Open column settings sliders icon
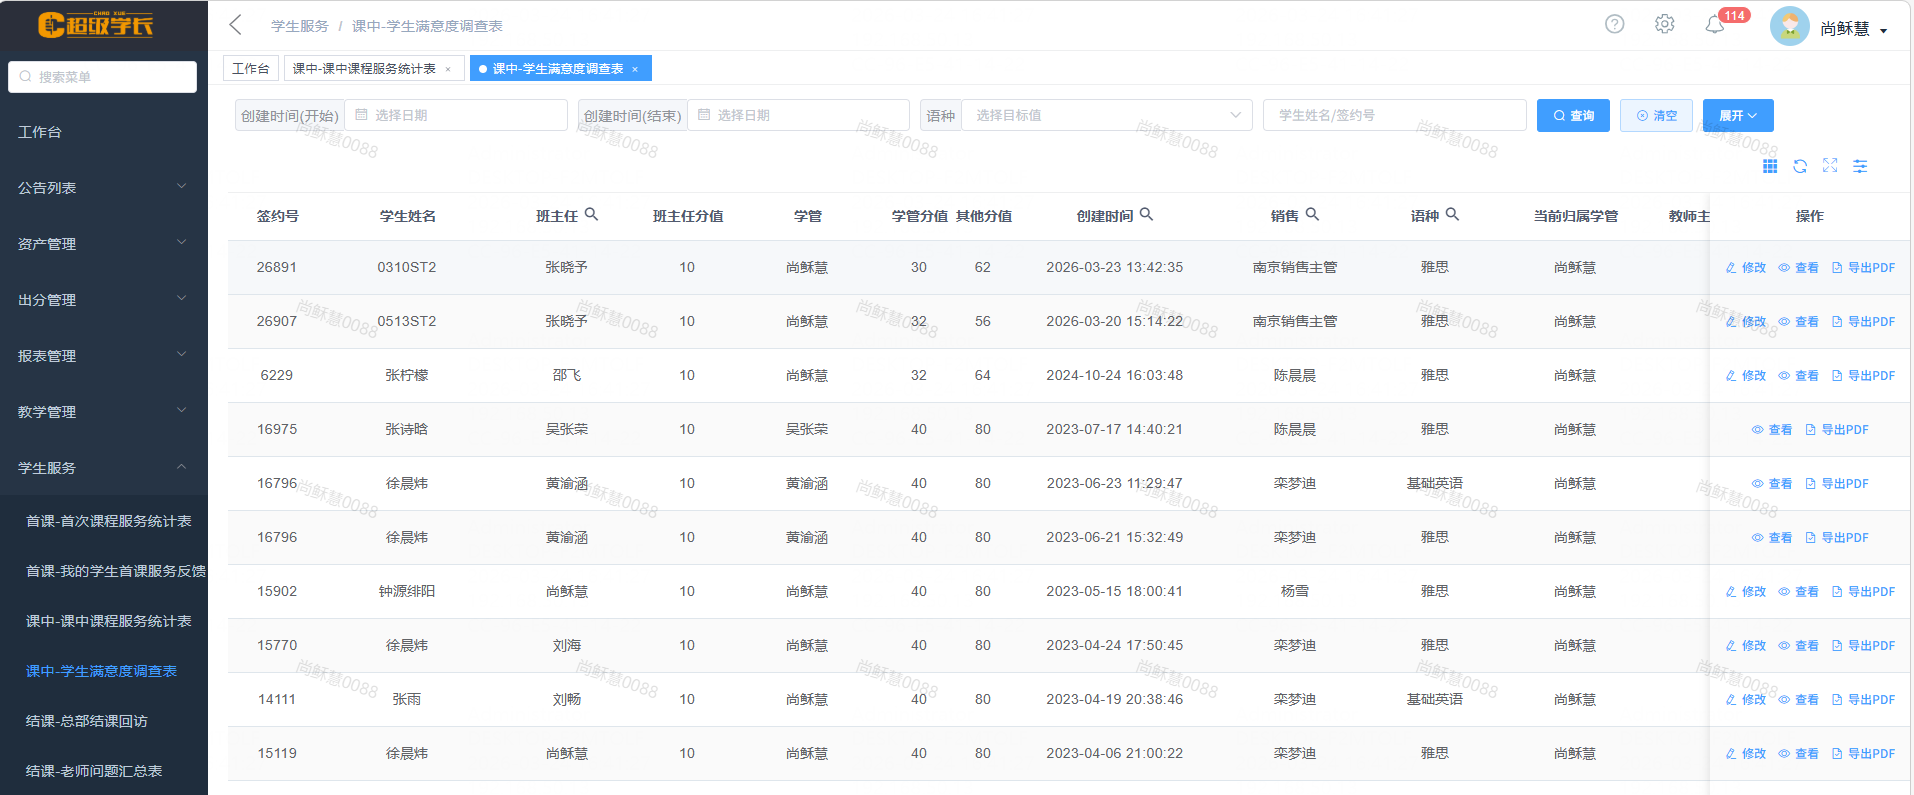1914x795 pixels. (x=1860, y=166)
